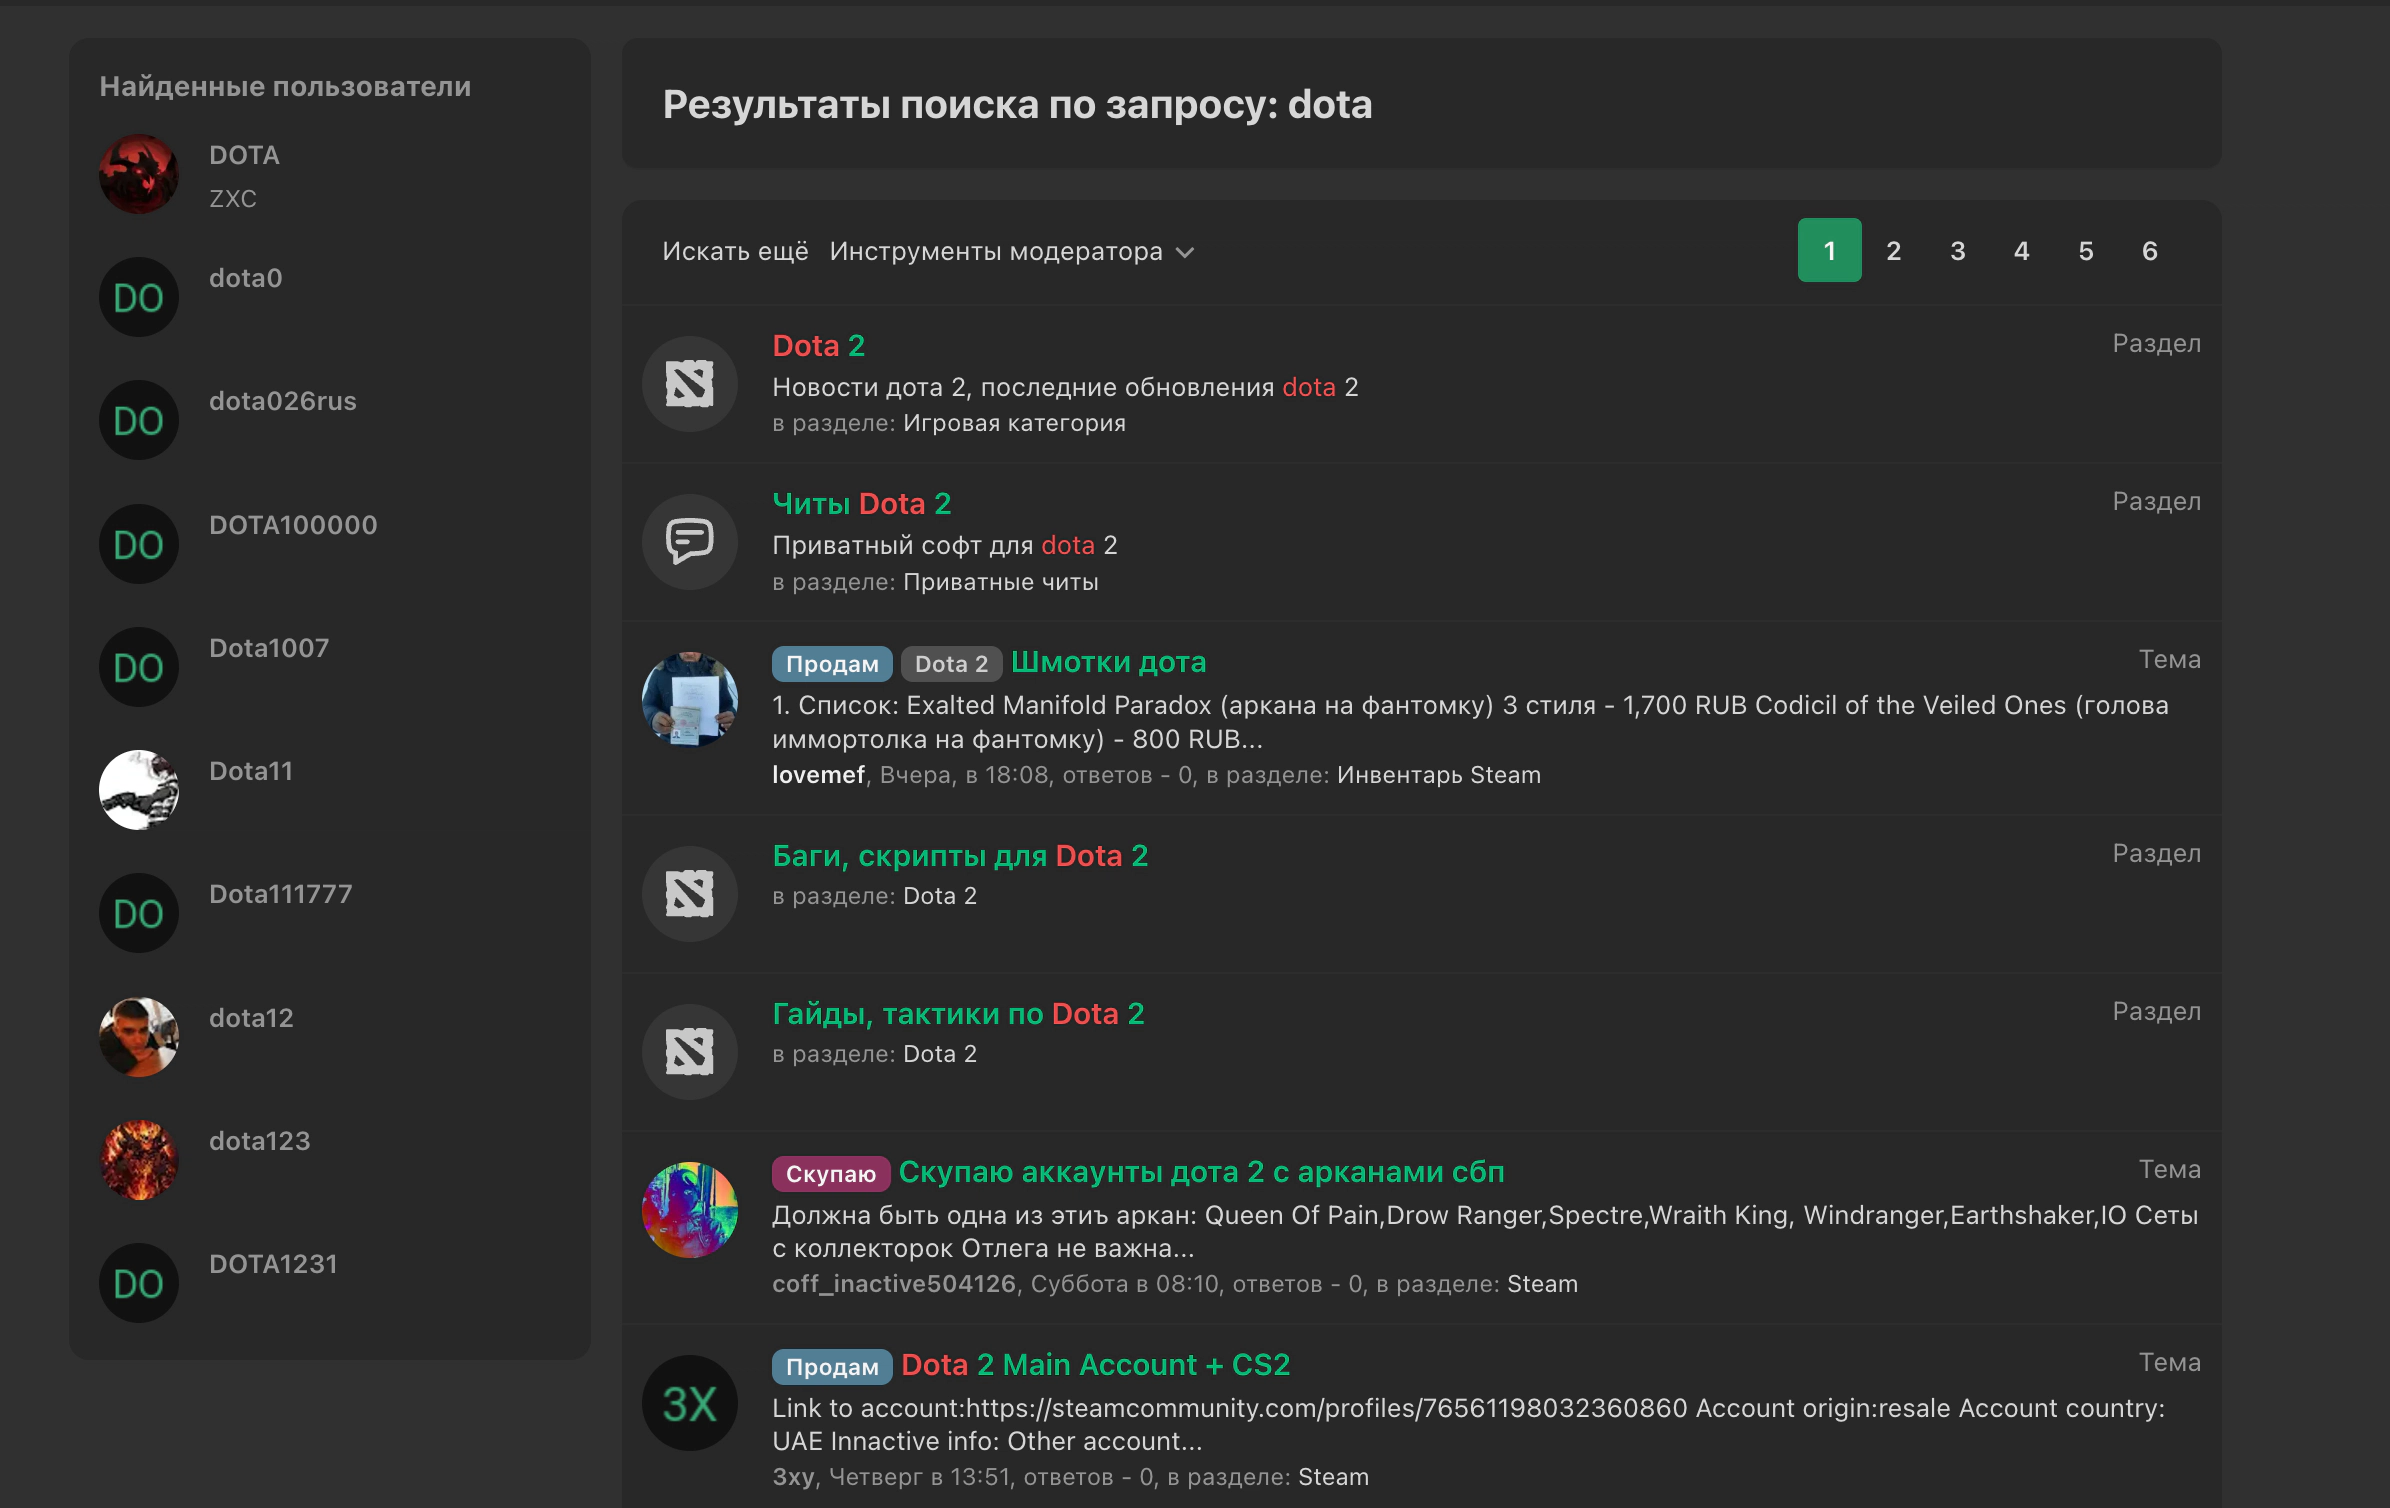Click the red avatar of user DOTA
Viewport: 2390px width, 1508px height.
pyautogui.click(x=138, y=174)
